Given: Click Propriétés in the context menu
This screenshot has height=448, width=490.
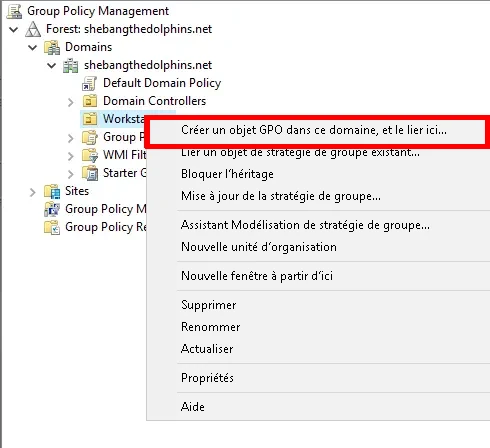Looking at the screenshot, I should click(x=207, y=378).
